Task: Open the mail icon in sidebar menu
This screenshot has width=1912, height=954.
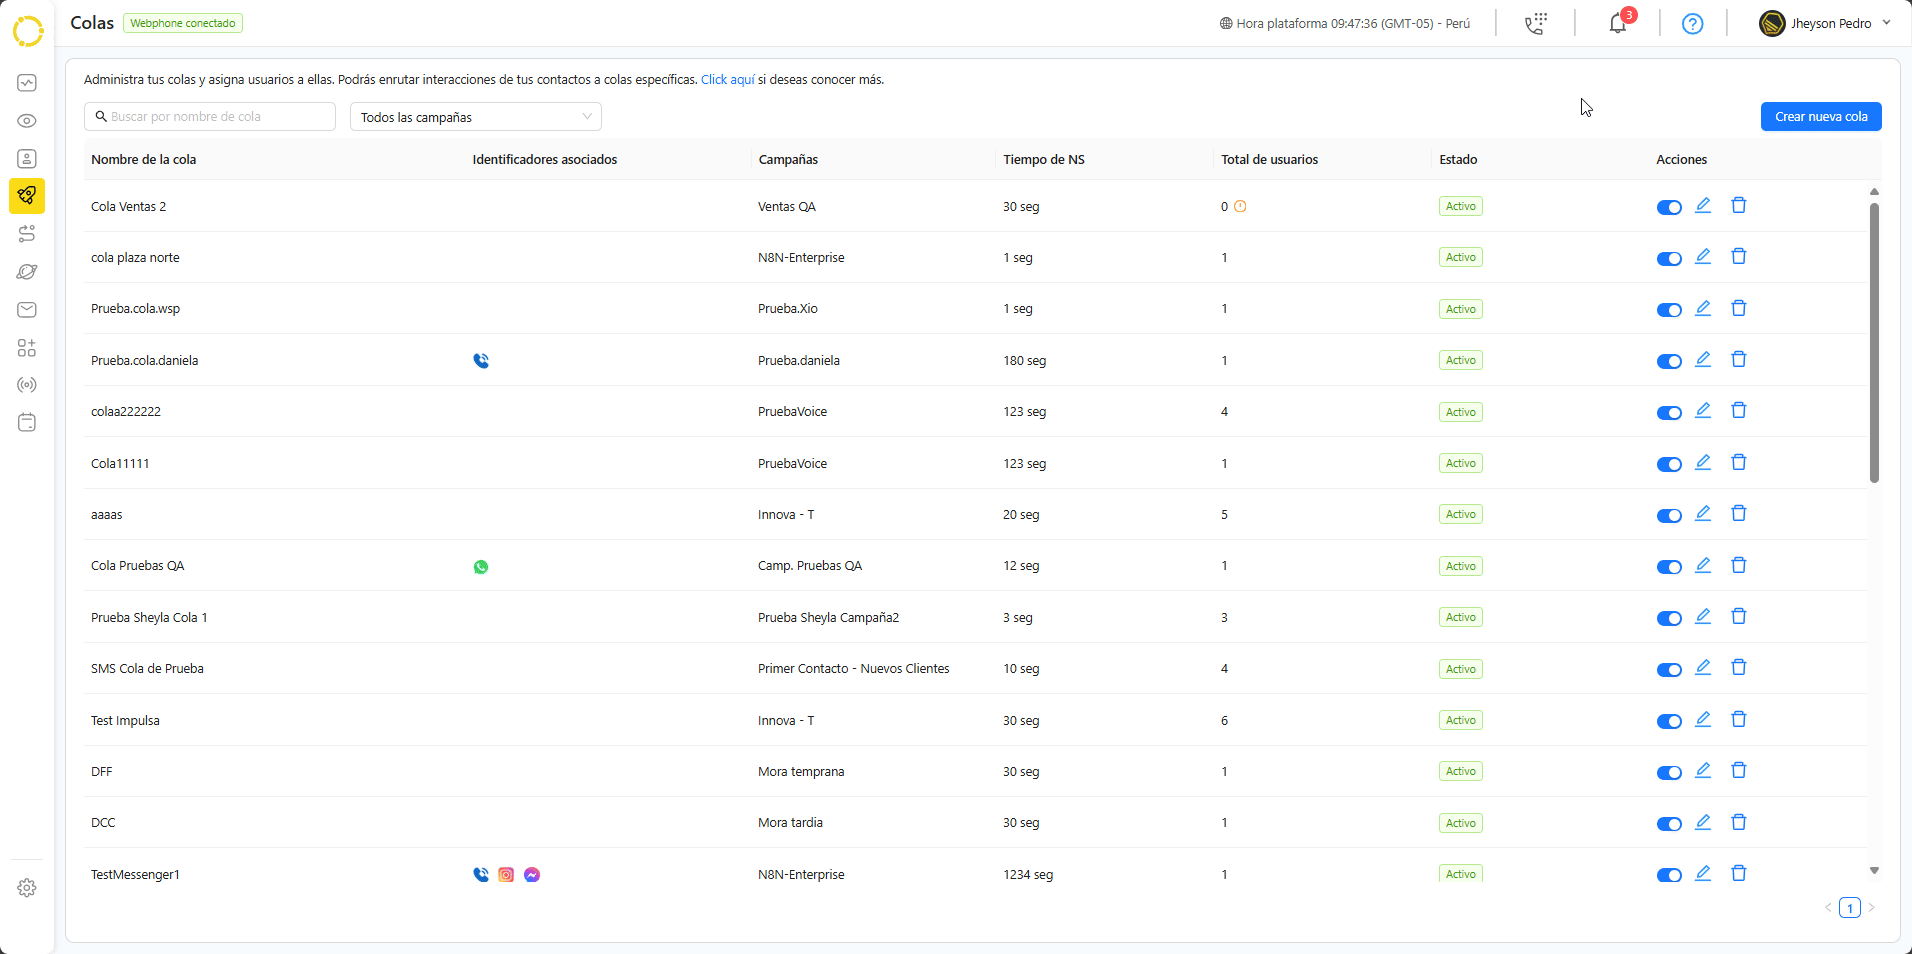Action: (27, 310)
